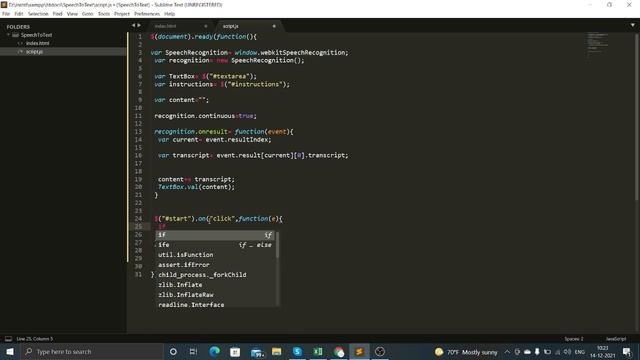Open Cortana circle icon on taskbar

(173, 351)
